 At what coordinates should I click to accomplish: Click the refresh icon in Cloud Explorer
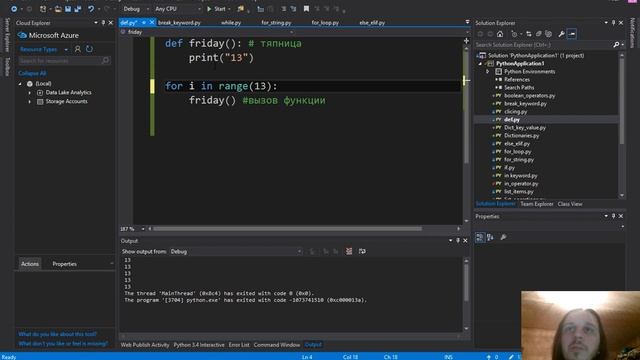pos(89,49)
